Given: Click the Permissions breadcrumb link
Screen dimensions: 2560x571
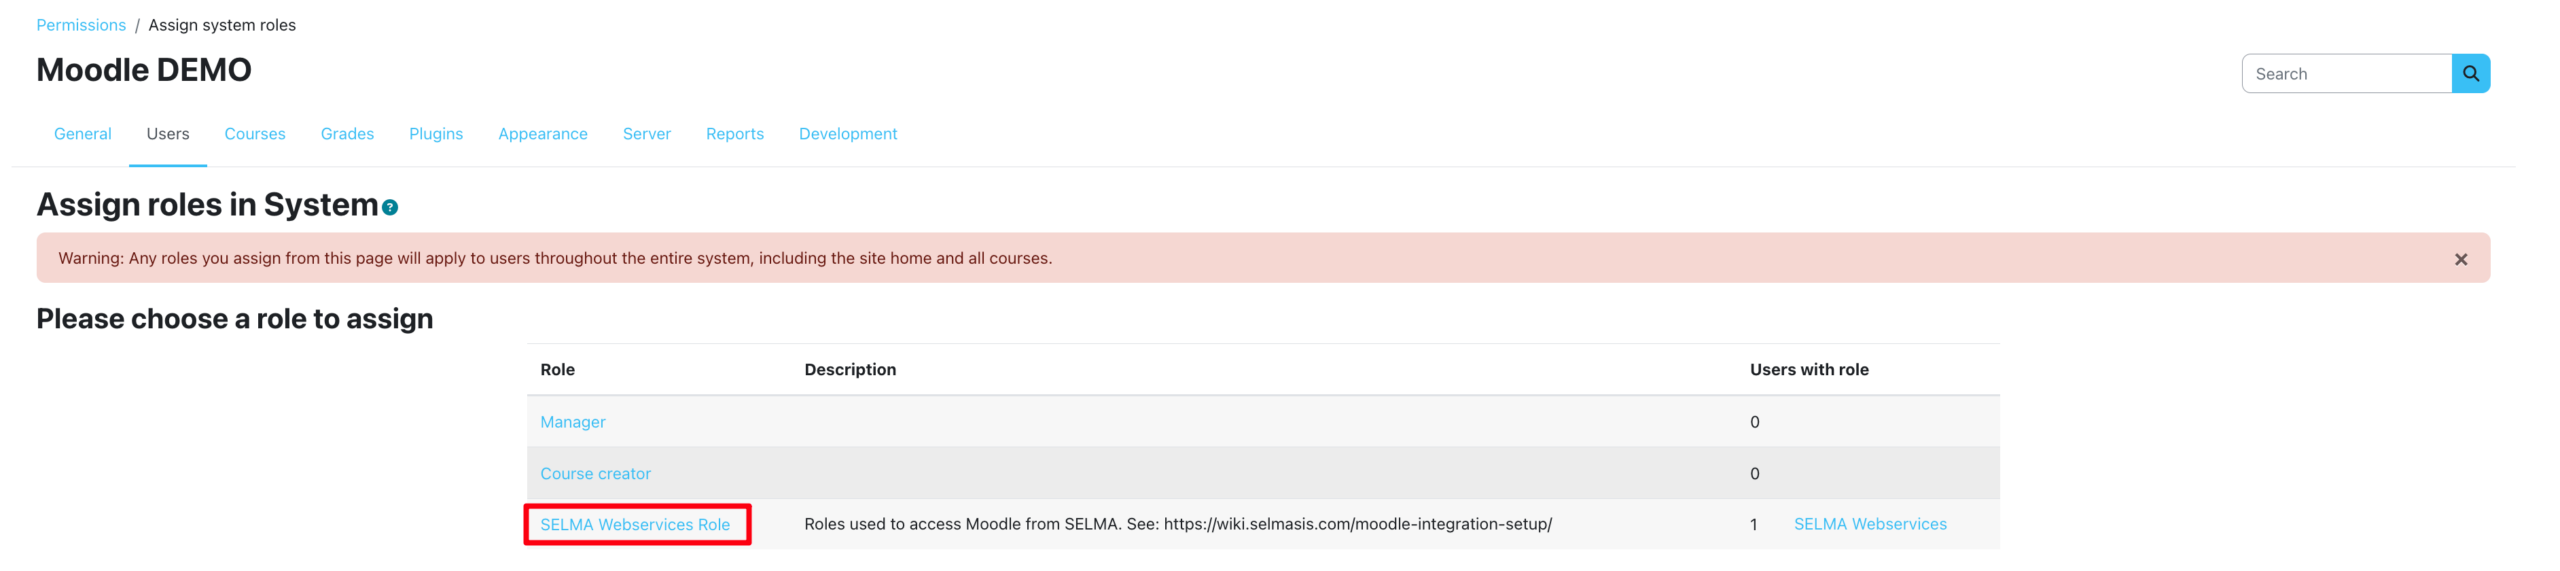Looking at the screenshot, I should (x=81, y=25).
